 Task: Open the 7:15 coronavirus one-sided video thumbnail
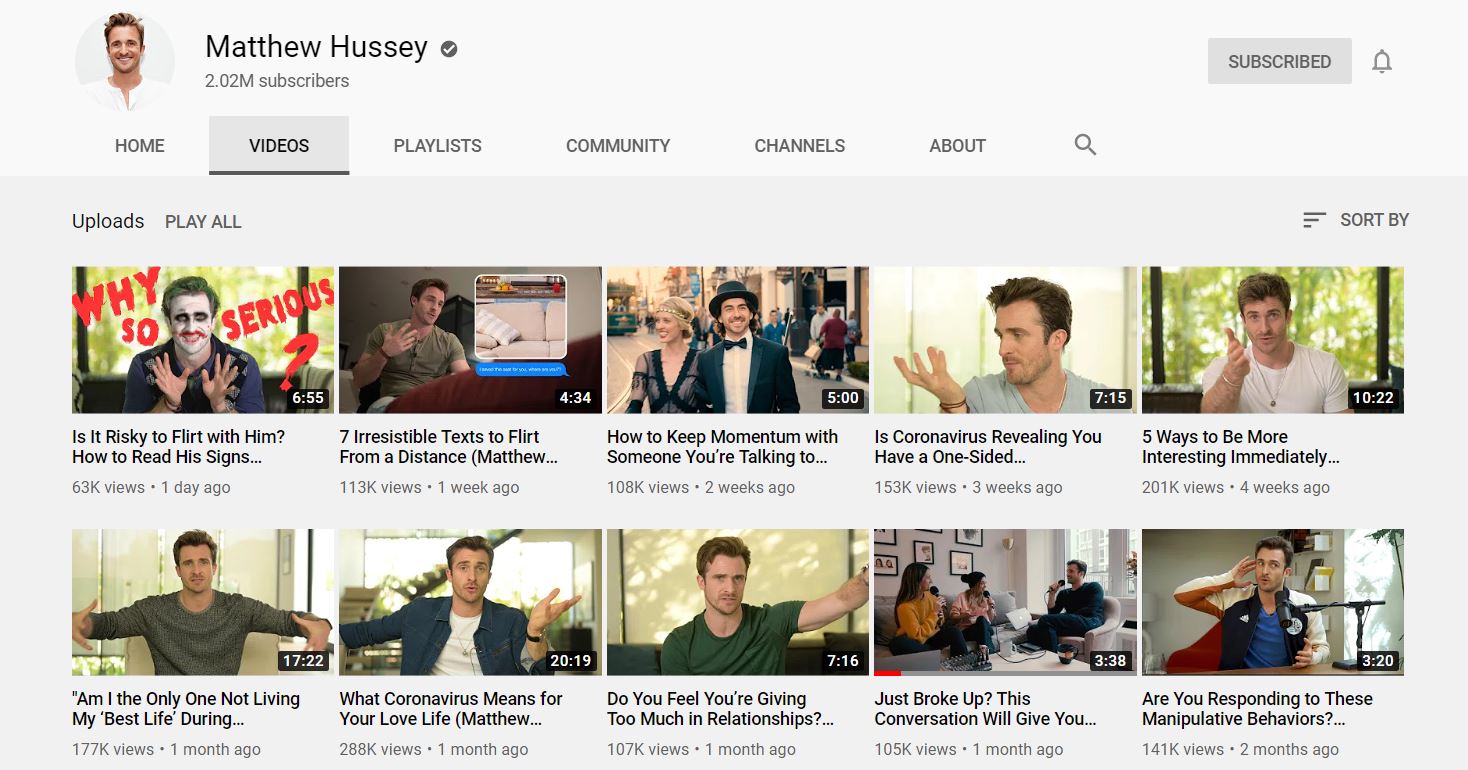point(1005,340)
